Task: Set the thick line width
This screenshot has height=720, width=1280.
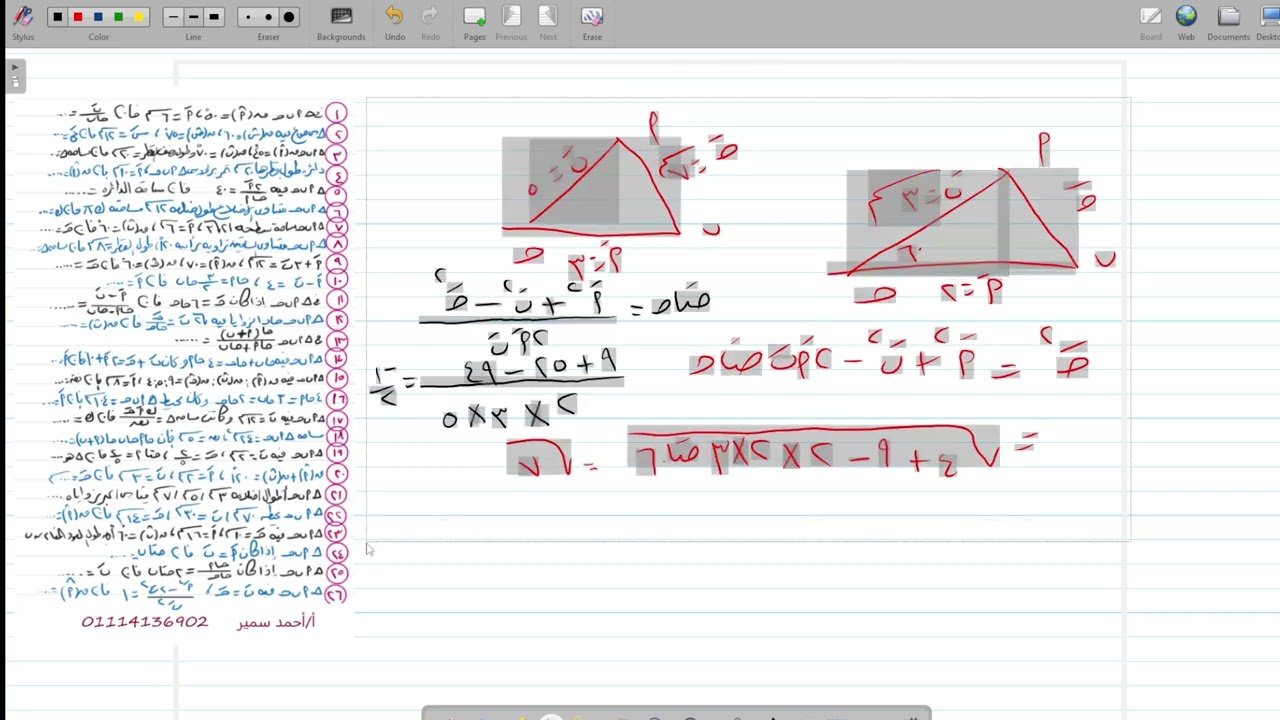Action: click(214, 17)
